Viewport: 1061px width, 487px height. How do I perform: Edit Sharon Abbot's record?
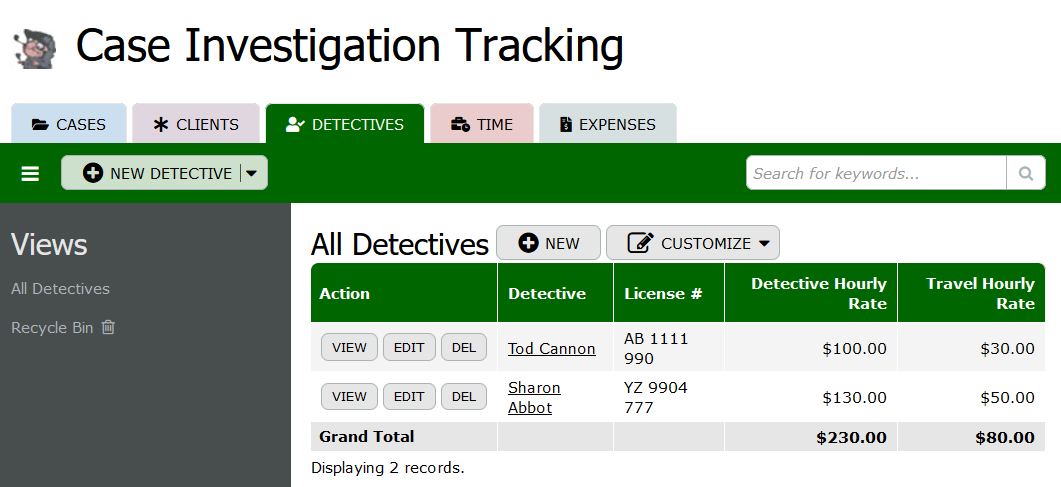(x=409, y=396)
